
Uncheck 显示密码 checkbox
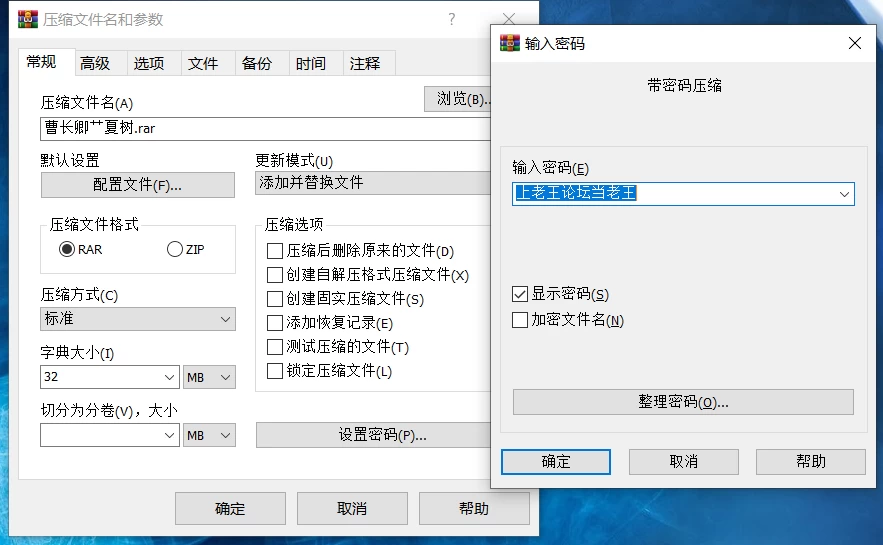coord(520,294)
